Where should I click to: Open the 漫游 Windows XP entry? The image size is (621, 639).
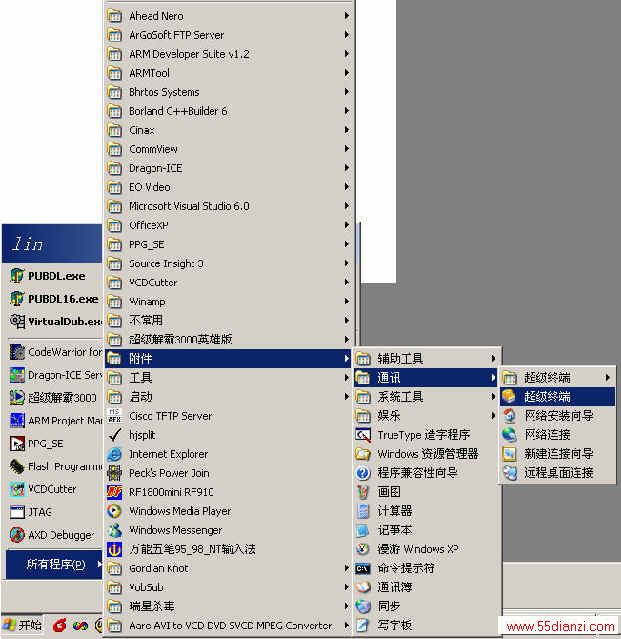click(x=425, y=549)
